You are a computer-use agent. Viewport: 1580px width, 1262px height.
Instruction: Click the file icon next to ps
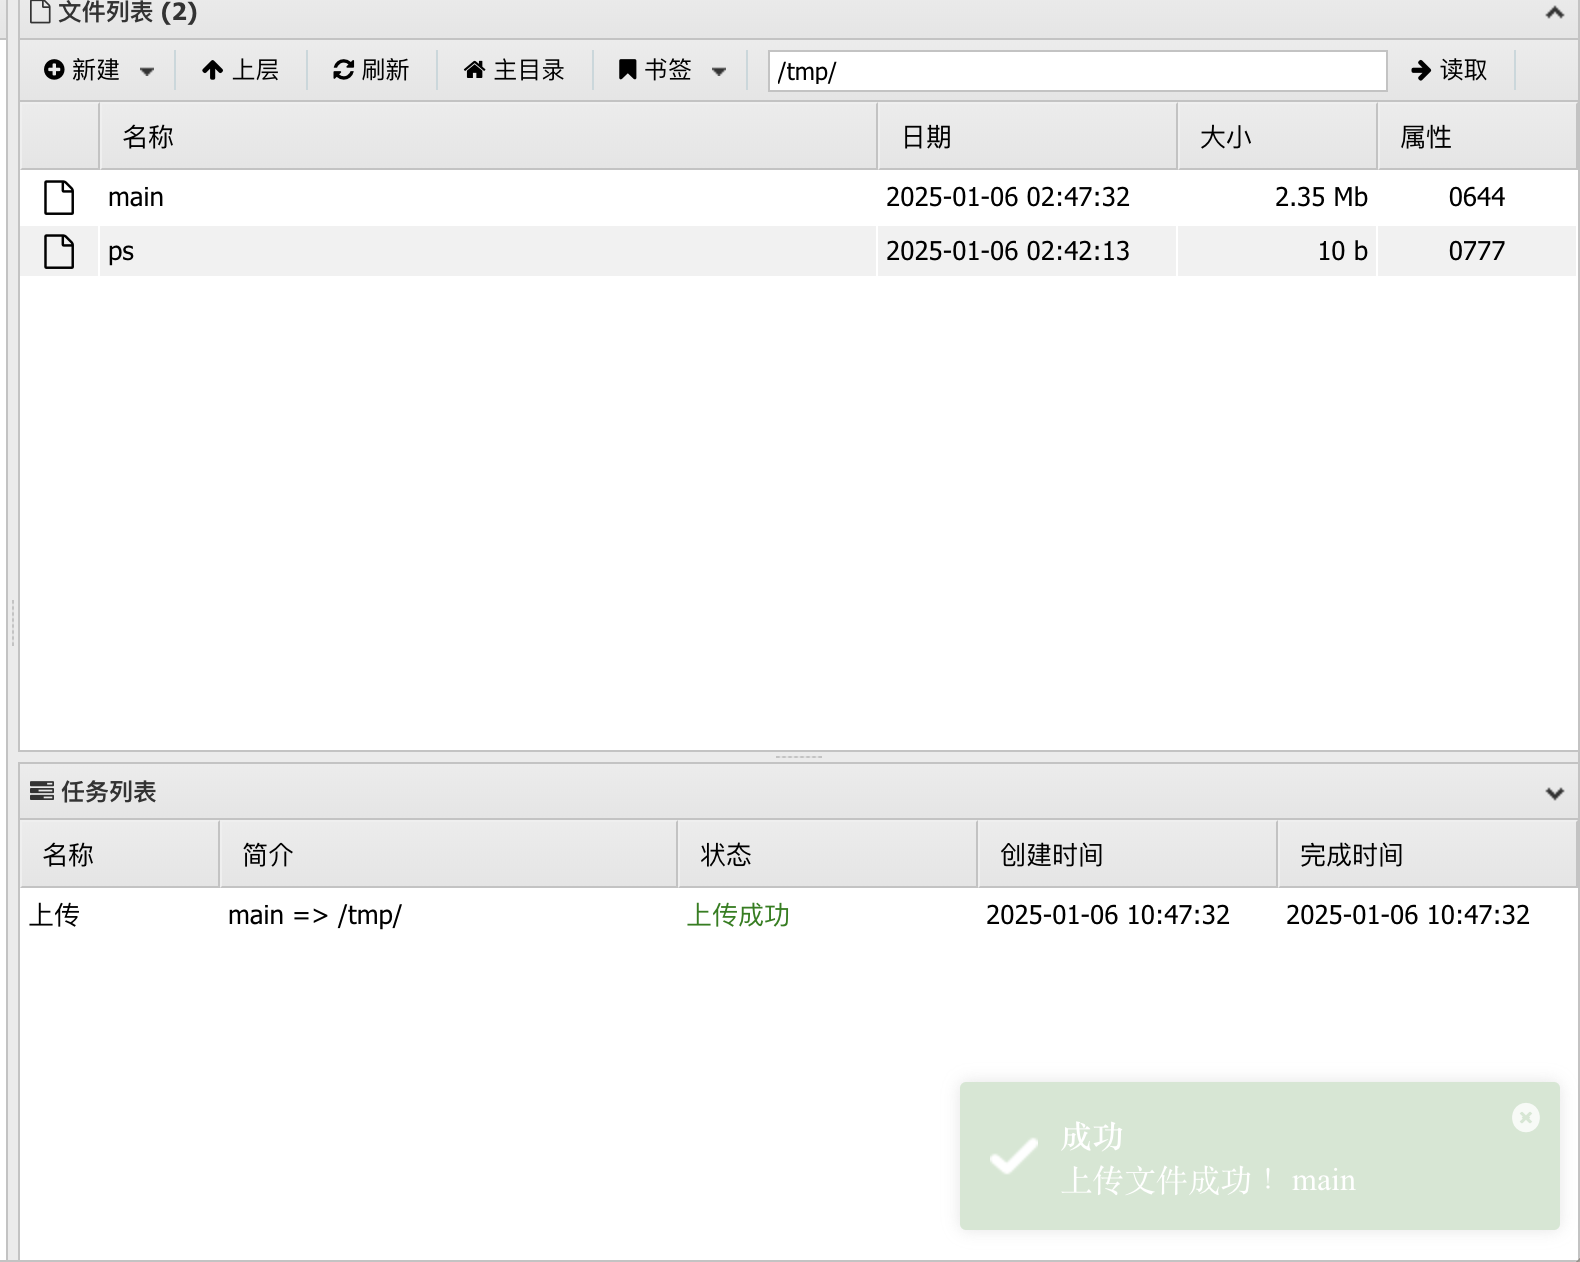(x=59, y=251)
